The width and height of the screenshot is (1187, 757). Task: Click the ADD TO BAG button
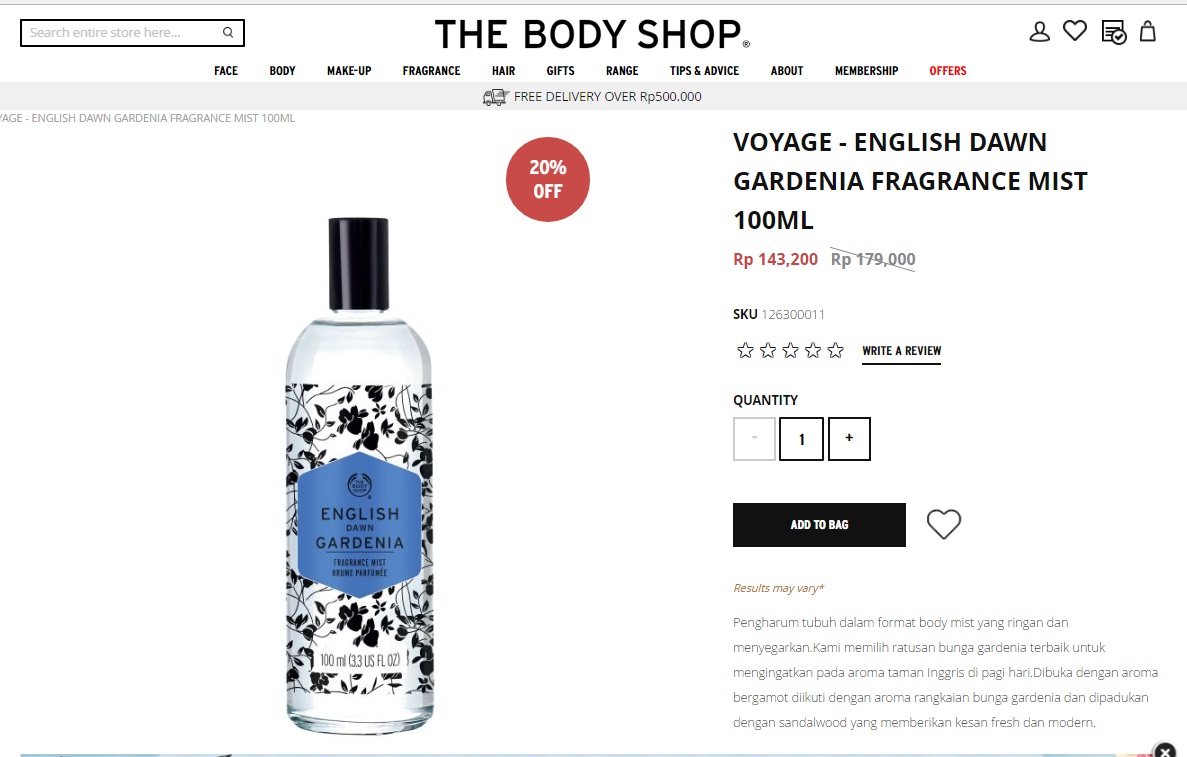819,525
